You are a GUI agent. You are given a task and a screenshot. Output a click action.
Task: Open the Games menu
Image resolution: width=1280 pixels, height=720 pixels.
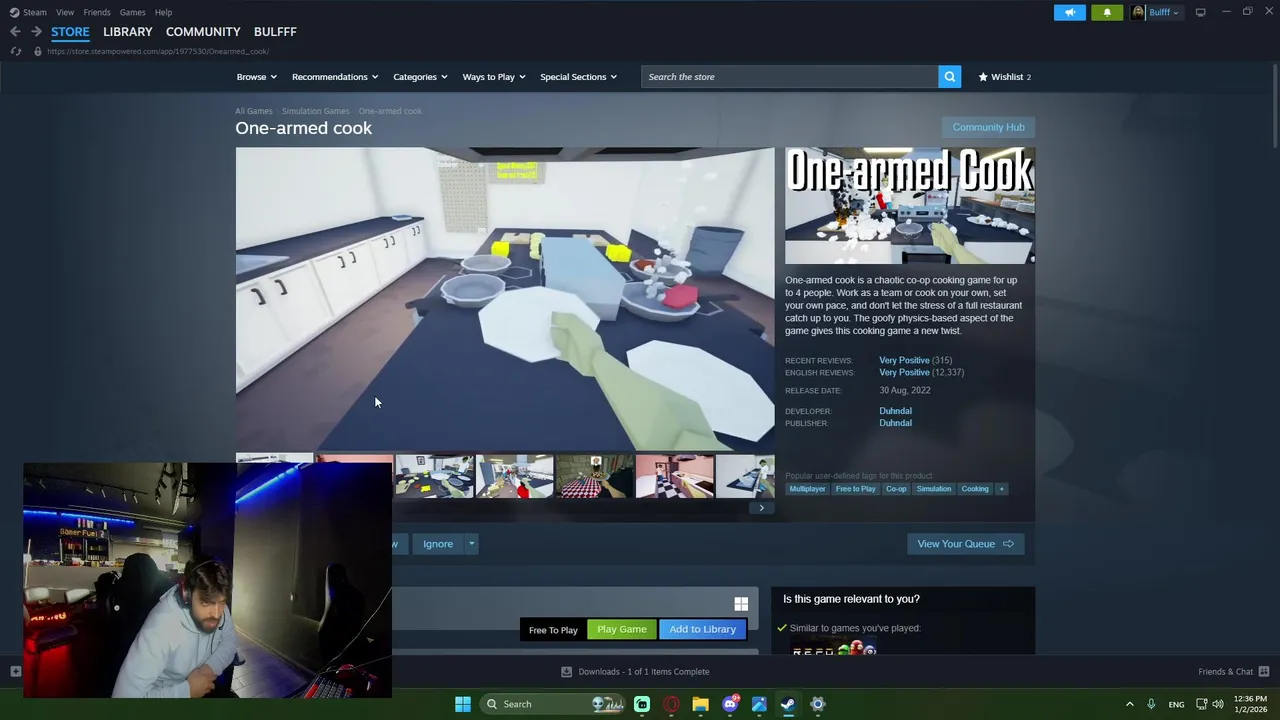pos(133,12)
